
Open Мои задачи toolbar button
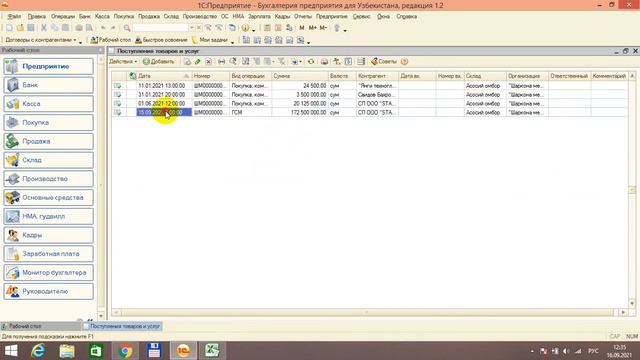210,40
